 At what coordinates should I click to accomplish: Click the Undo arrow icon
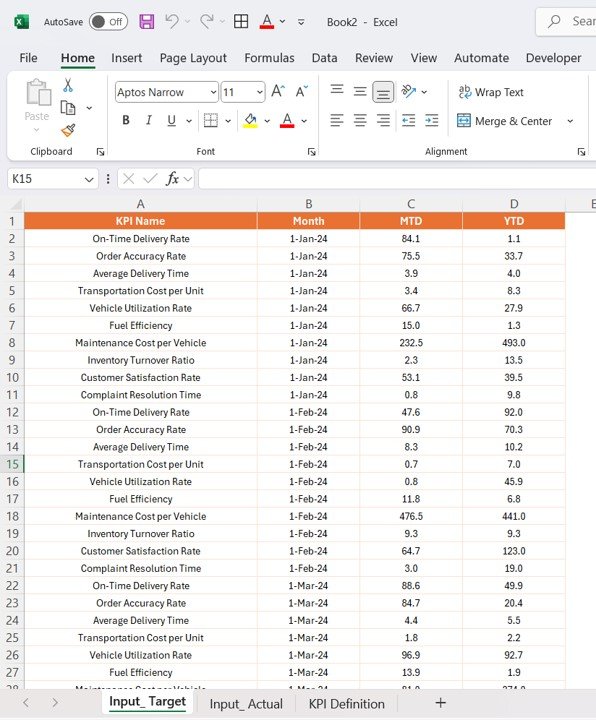click(172, 21)
